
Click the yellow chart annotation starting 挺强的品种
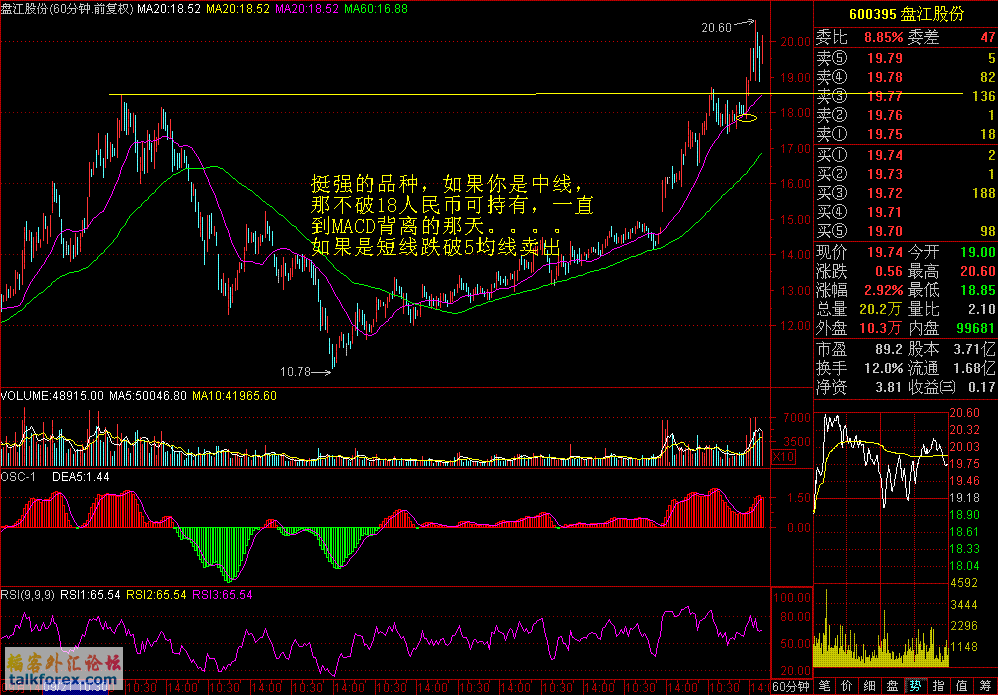(452, 216)
